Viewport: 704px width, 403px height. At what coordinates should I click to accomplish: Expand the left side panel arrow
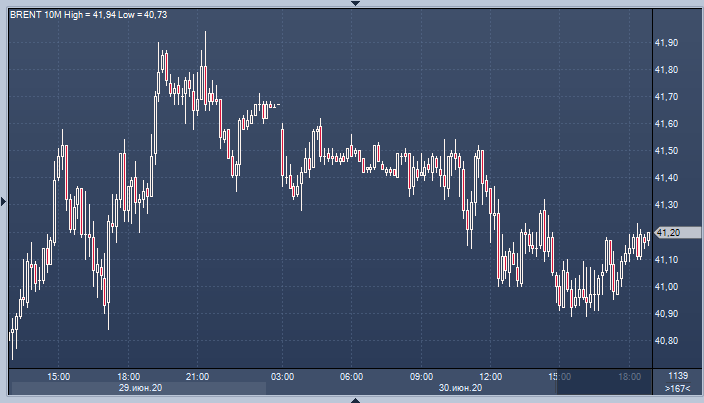tap(4, 202)
